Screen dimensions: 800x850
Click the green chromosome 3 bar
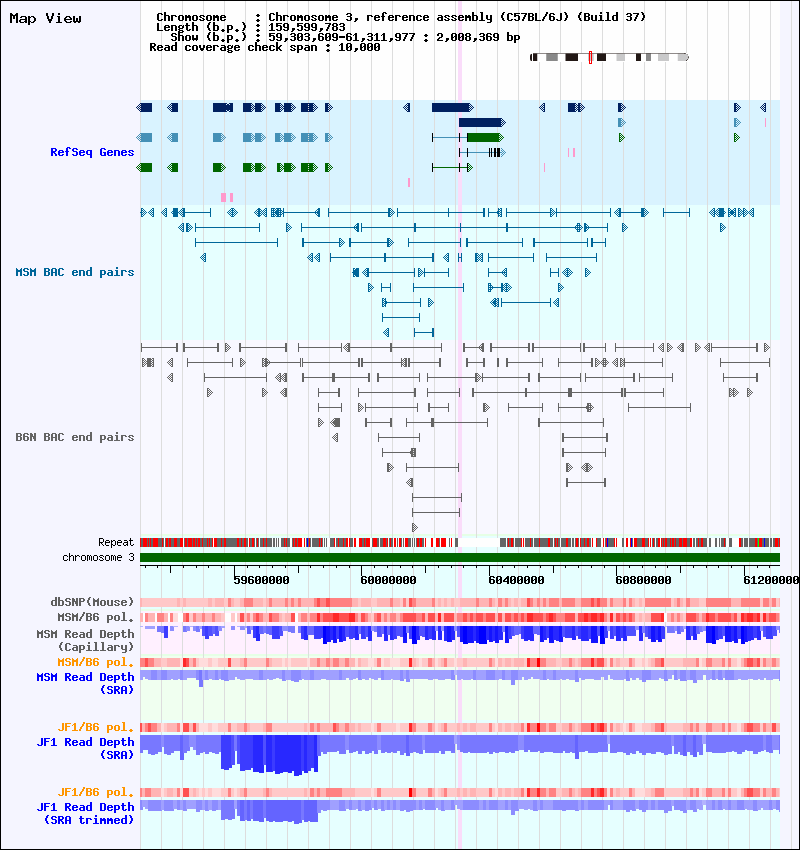click(460, 557)
